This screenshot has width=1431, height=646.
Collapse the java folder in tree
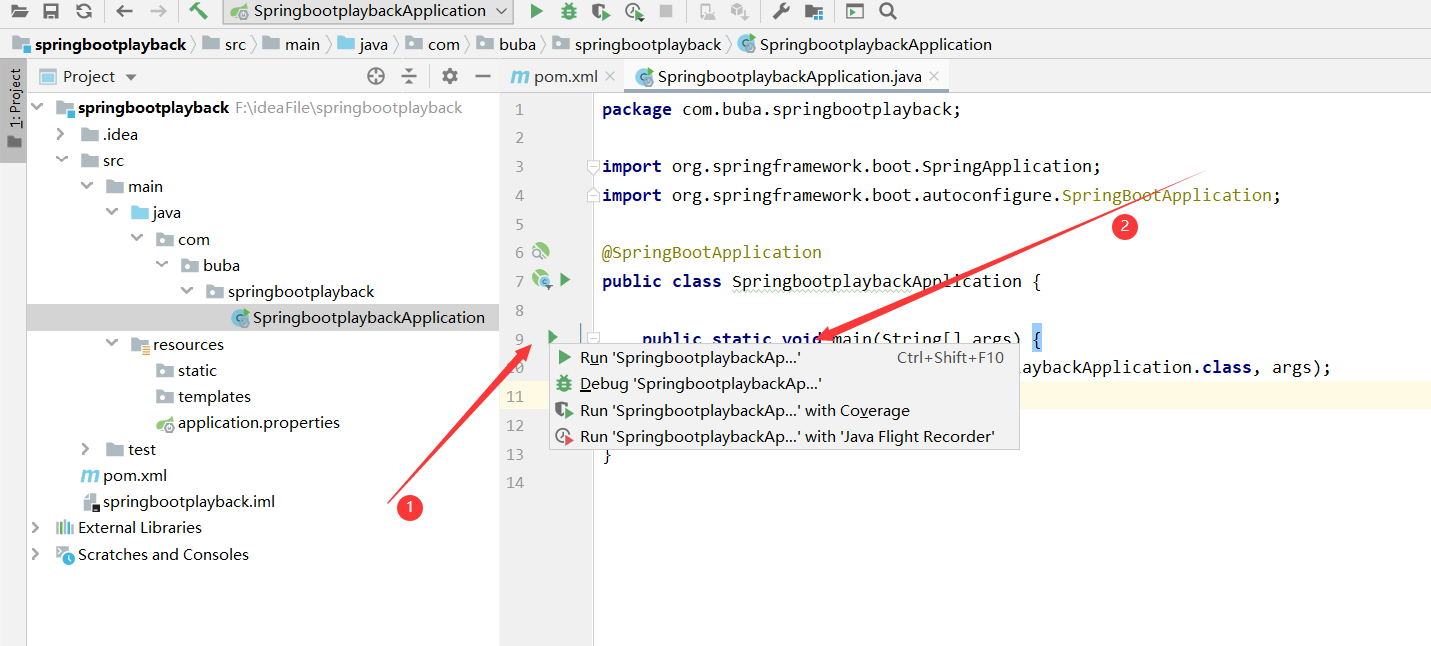point(112,212)
